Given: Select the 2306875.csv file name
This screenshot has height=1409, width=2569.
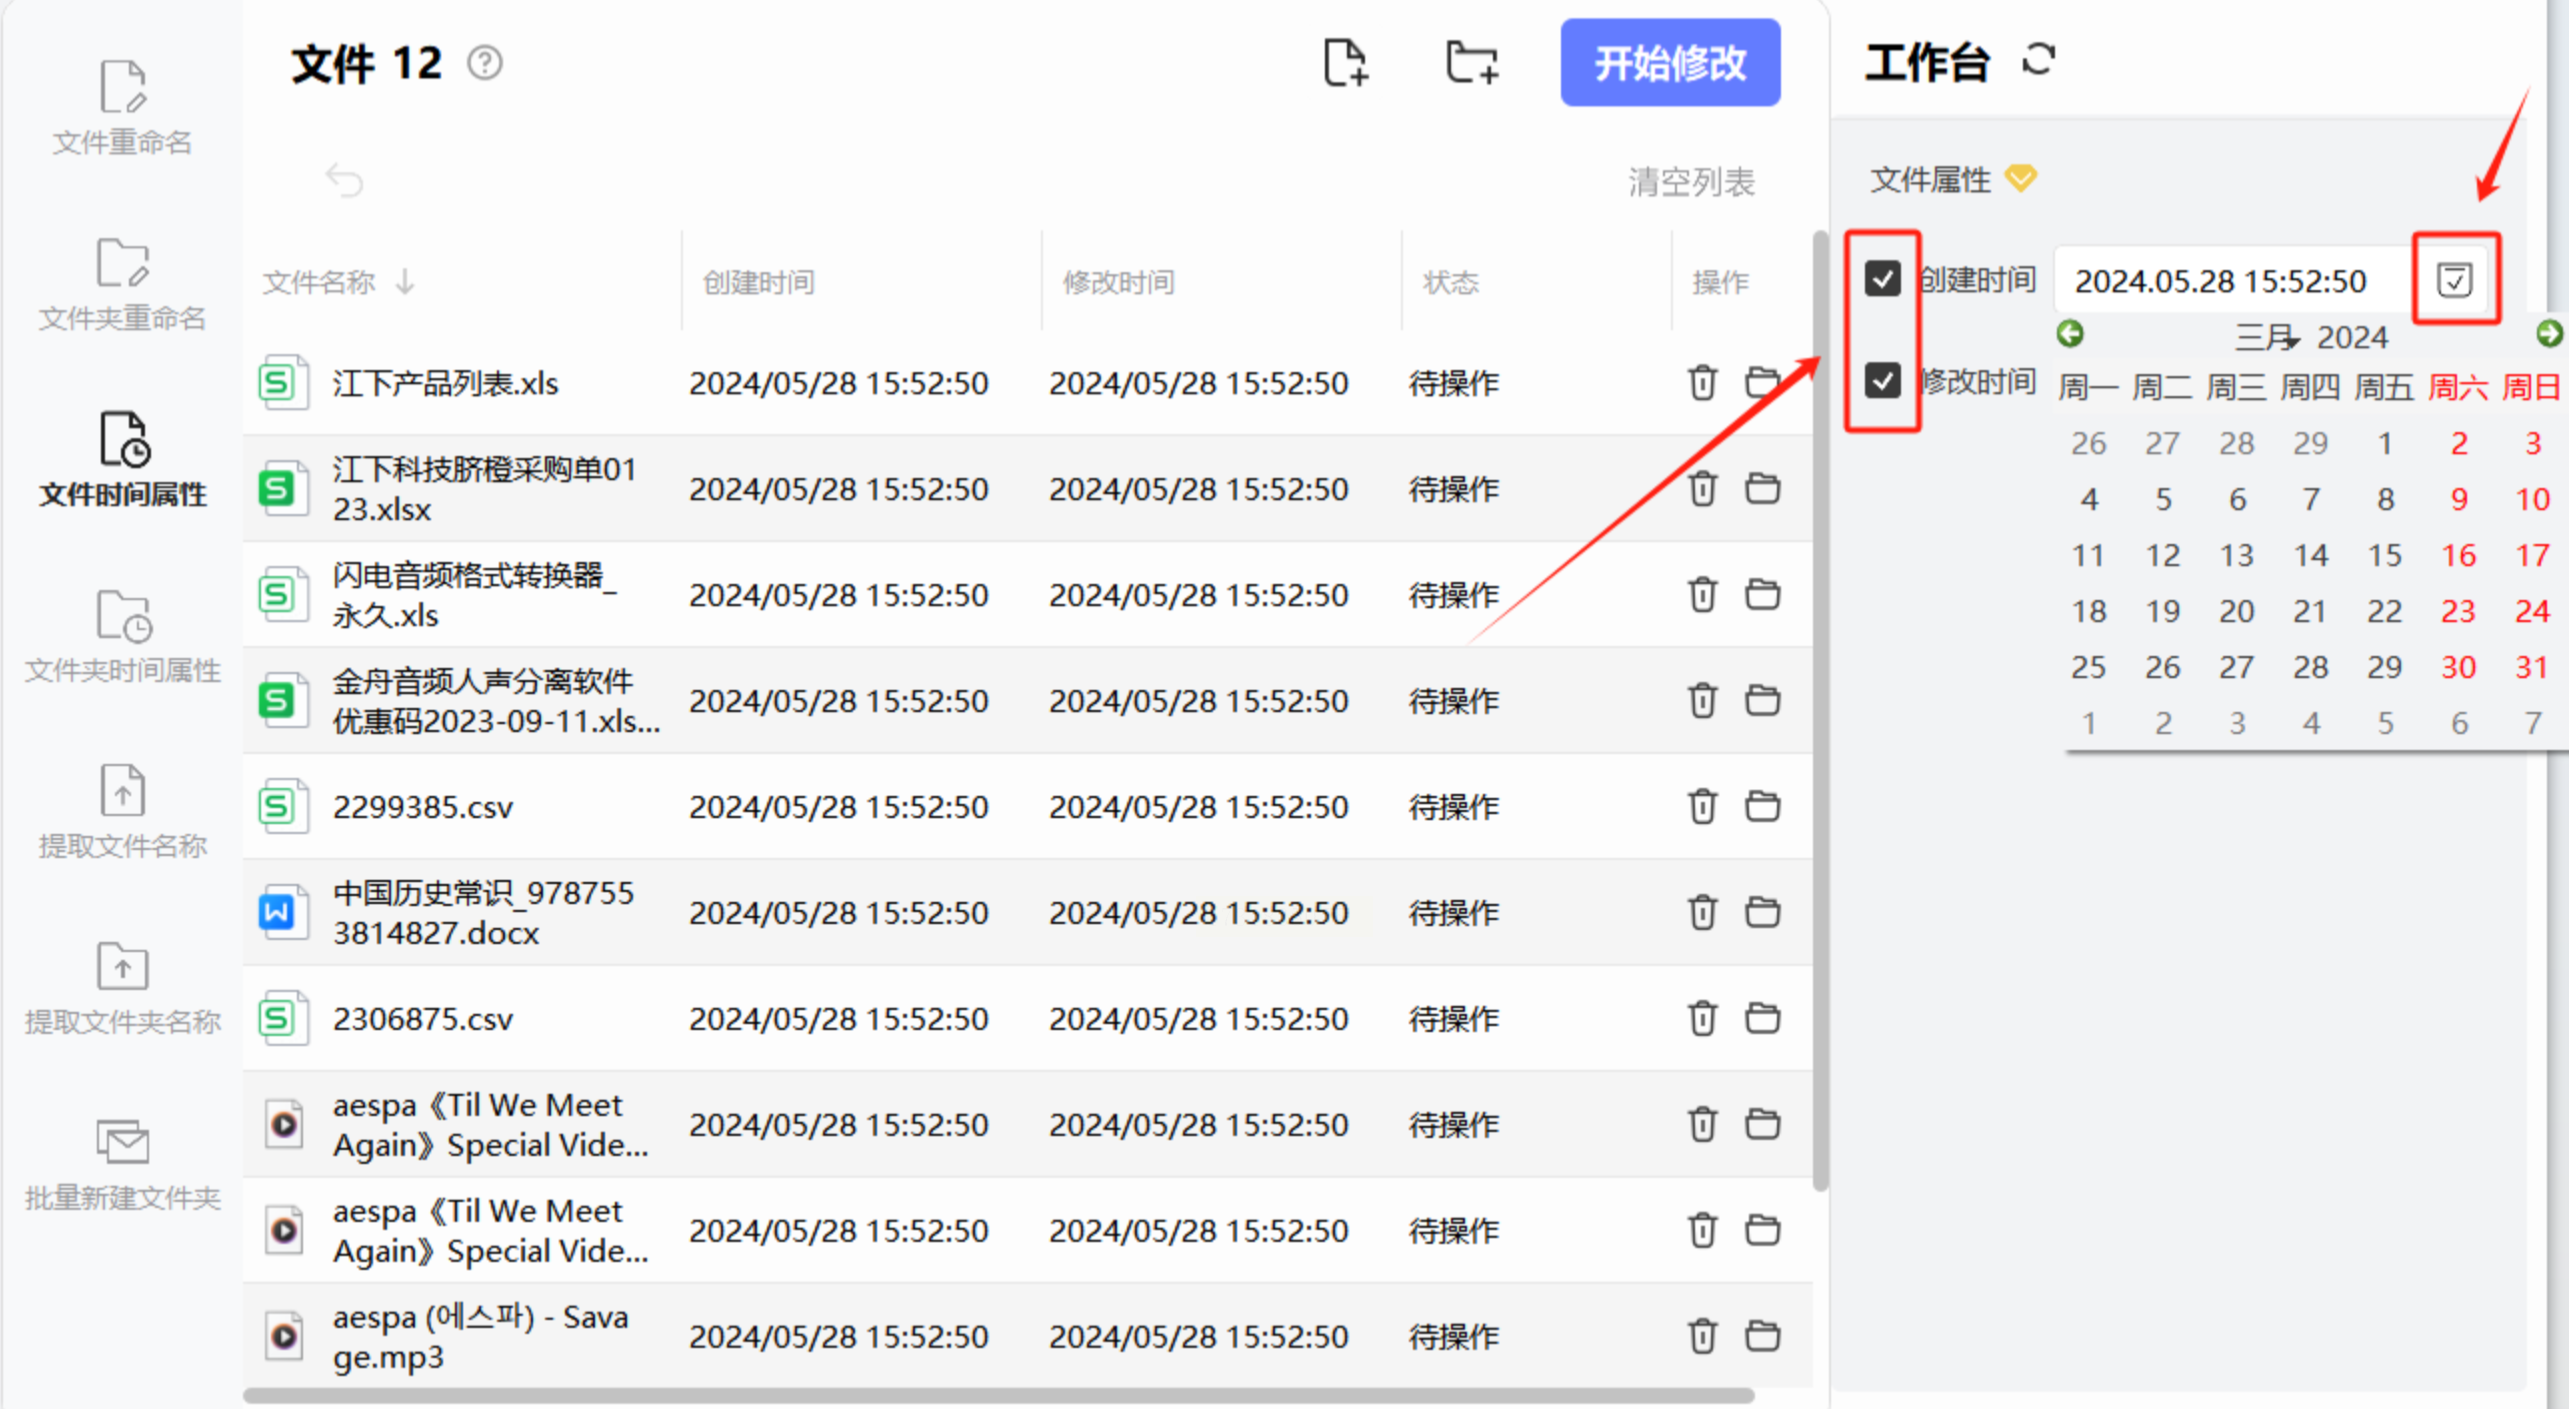Looking at the screenshot, I should click(x=423, y=1019).
